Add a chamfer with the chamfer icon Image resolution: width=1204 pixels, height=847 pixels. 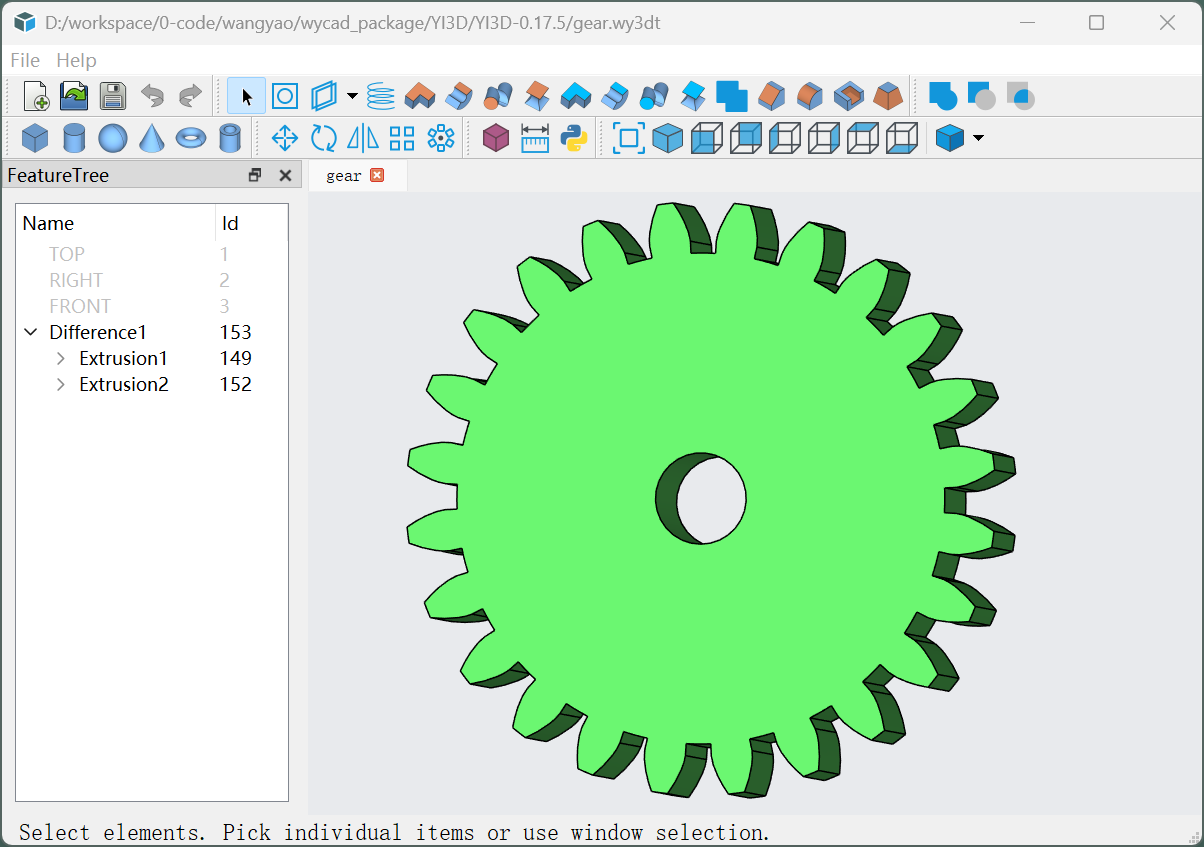pos(771,96)
